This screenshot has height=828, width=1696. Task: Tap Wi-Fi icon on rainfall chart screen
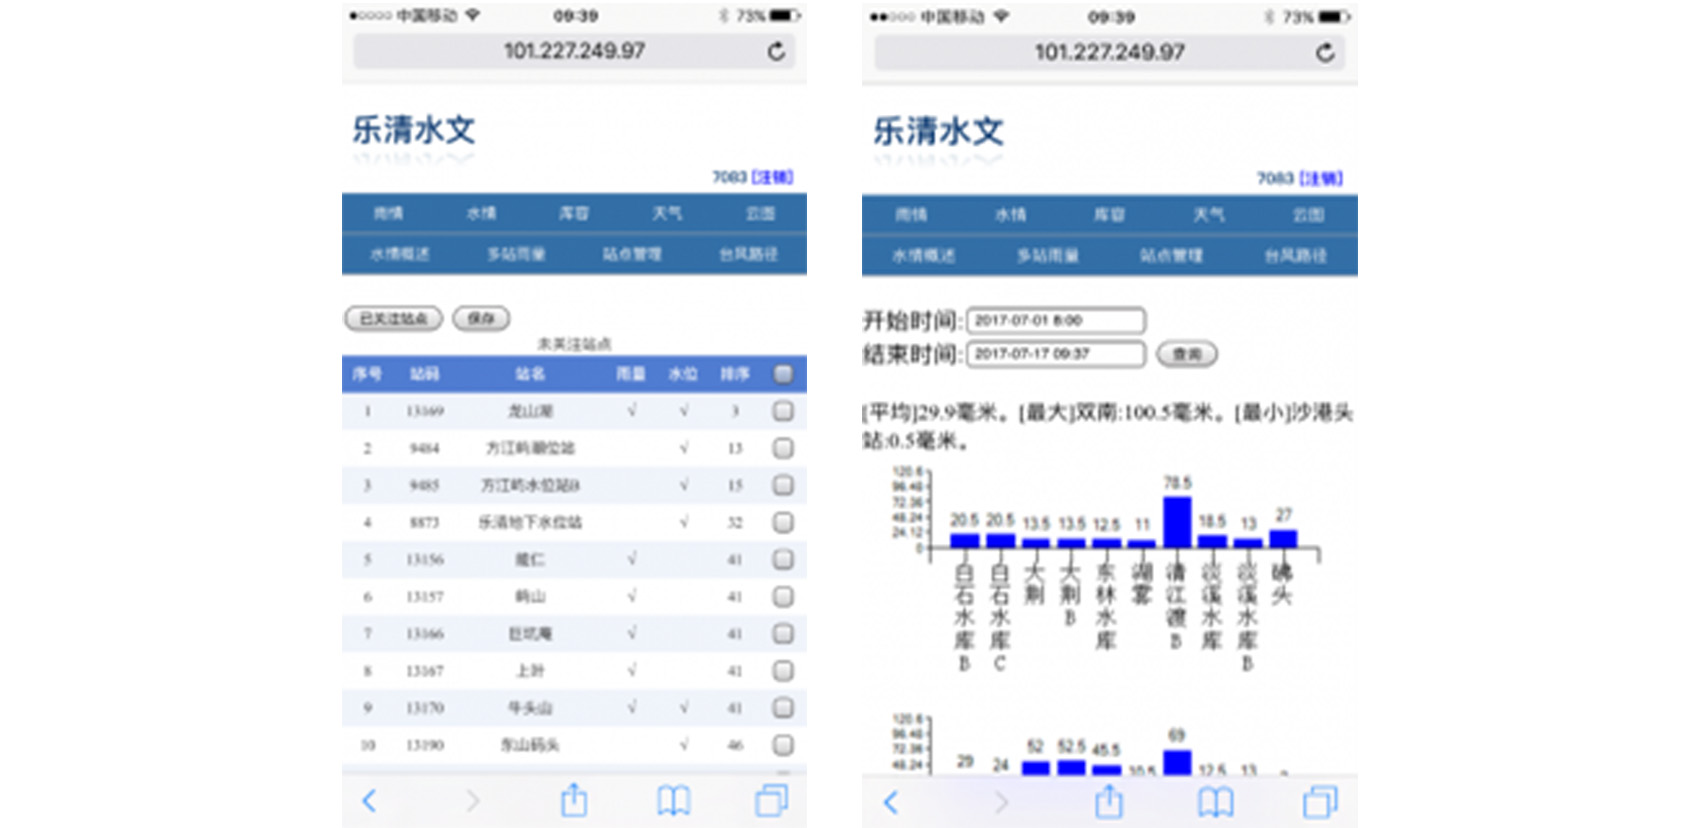(1001, 17)
